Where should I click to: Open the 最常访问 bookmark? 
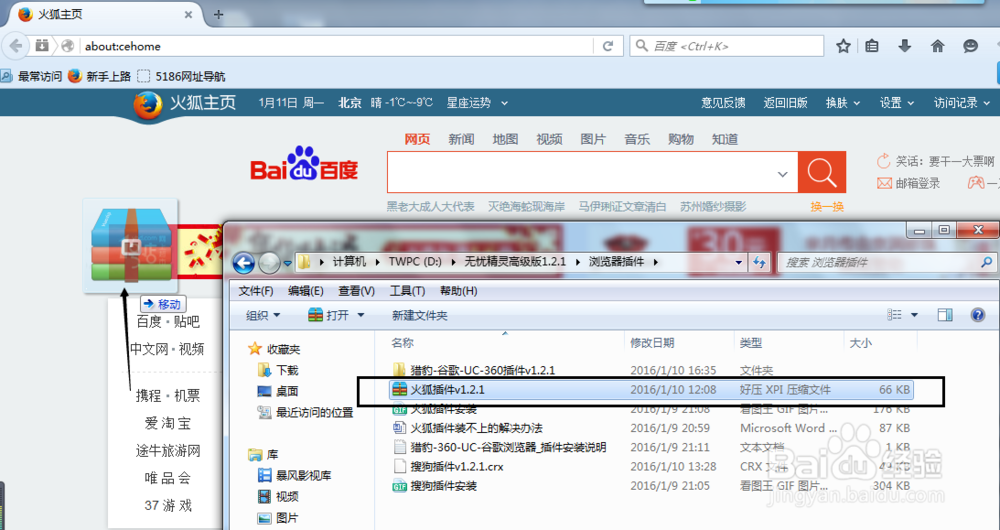tap(32, 76)
